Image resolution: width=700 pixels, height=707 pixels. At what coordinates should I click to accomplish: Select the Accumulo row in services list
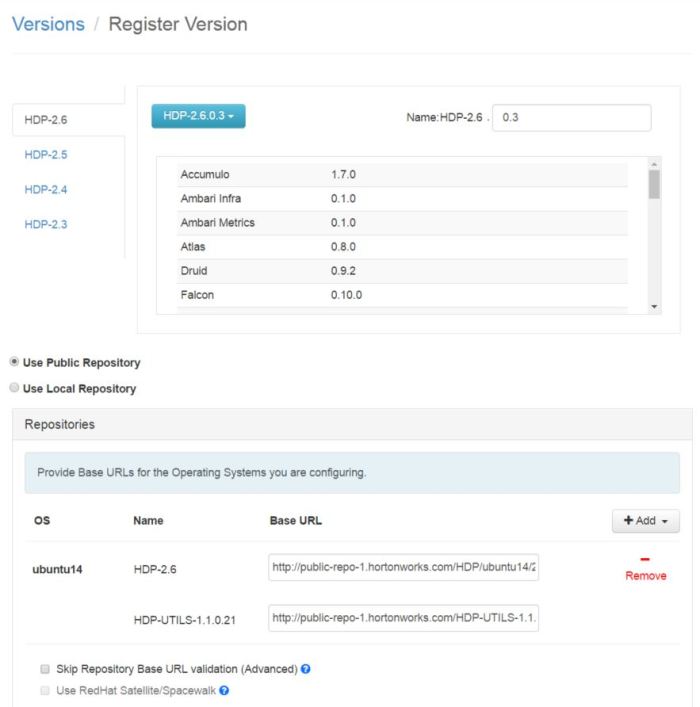(x=402, y=174)
